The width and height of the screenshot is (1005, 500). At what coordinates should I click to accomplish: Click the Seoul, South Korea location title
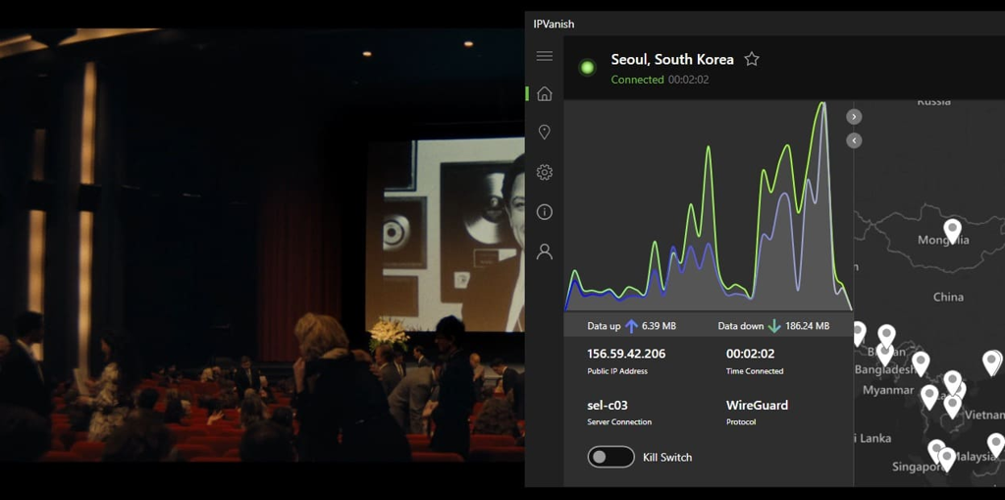(672, 59)
